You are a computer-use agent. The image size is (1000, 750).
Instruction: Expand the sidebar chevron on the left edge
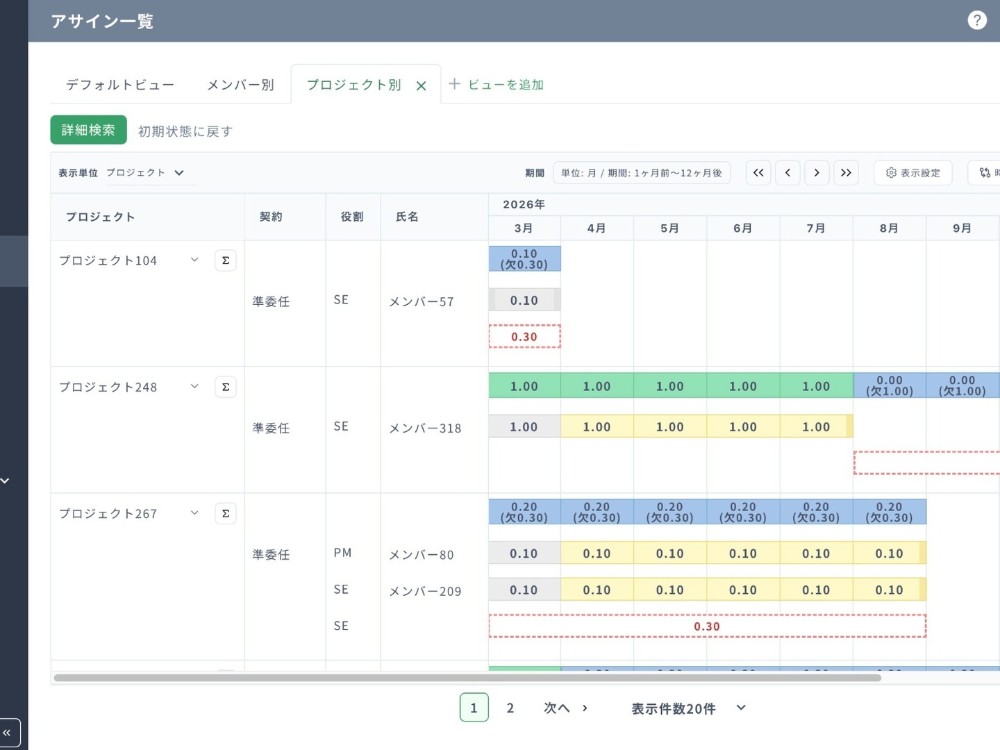pos(5,480)
